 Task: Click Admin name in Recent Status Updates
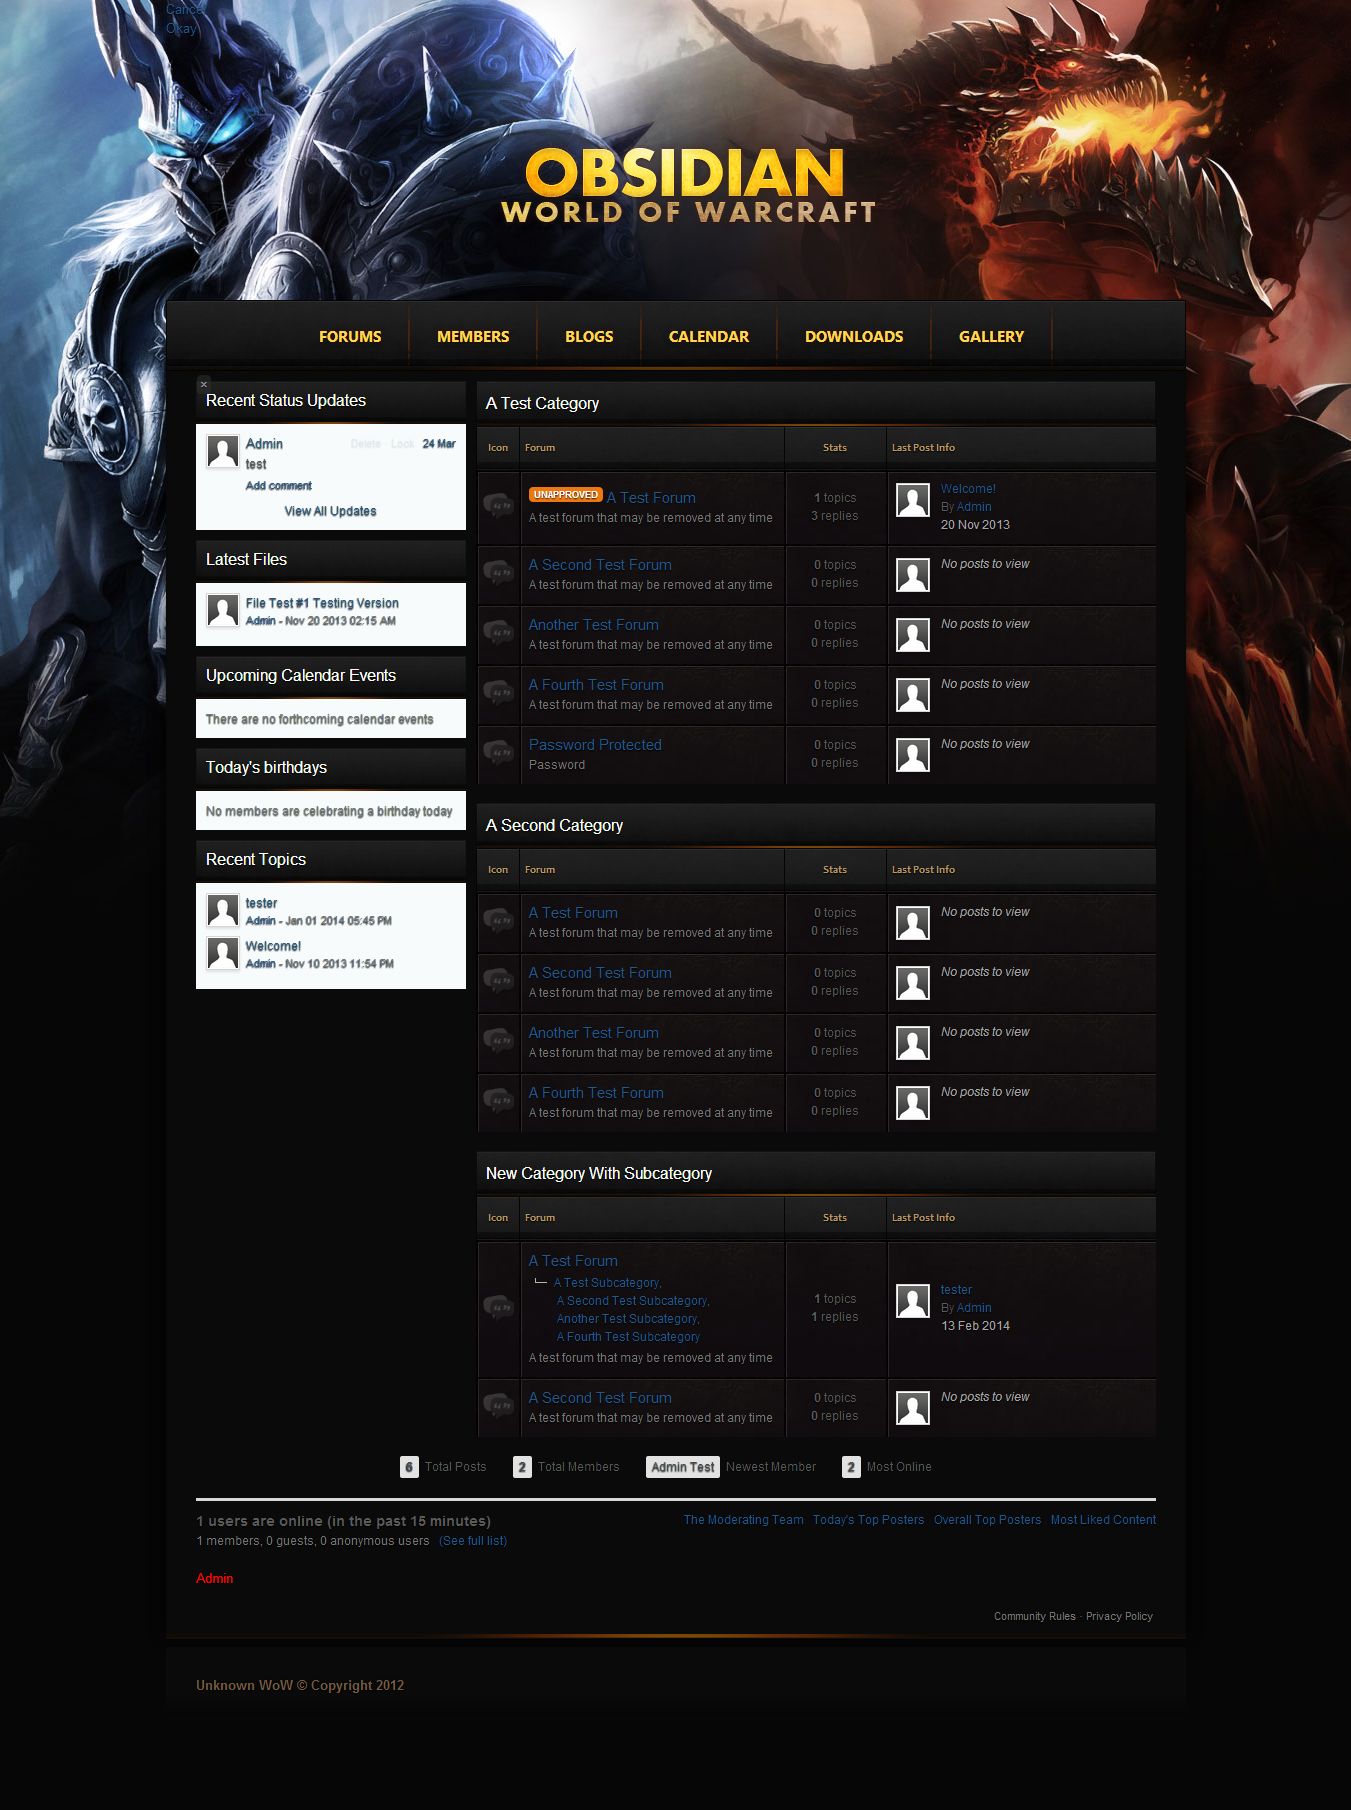(x=264, y=444)
